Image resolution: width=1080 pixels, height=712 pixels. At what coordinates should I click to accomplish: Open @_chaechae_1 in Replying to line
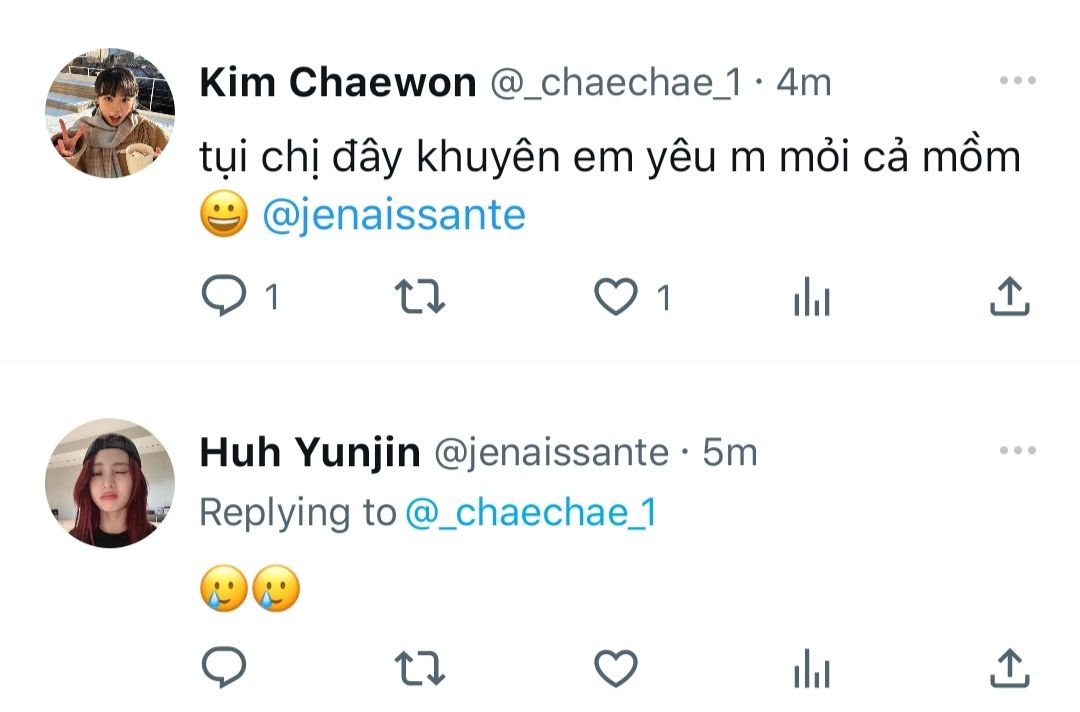(530, 512)
